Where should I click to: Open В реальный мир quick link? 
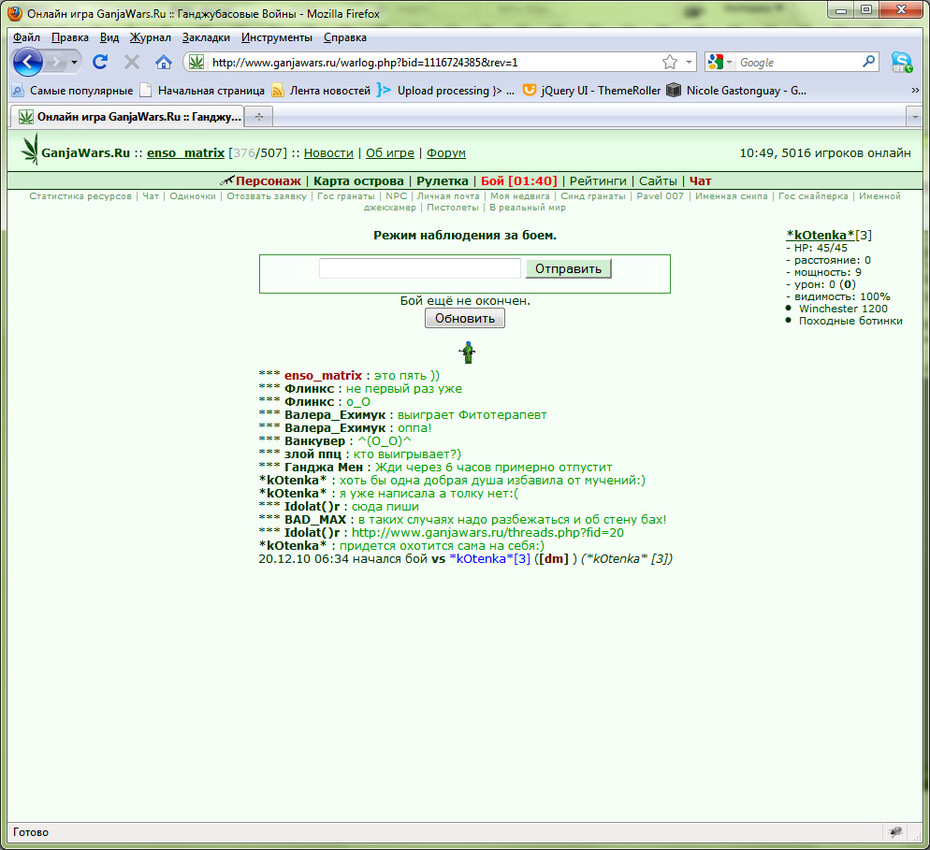click(x=527, y=208)
